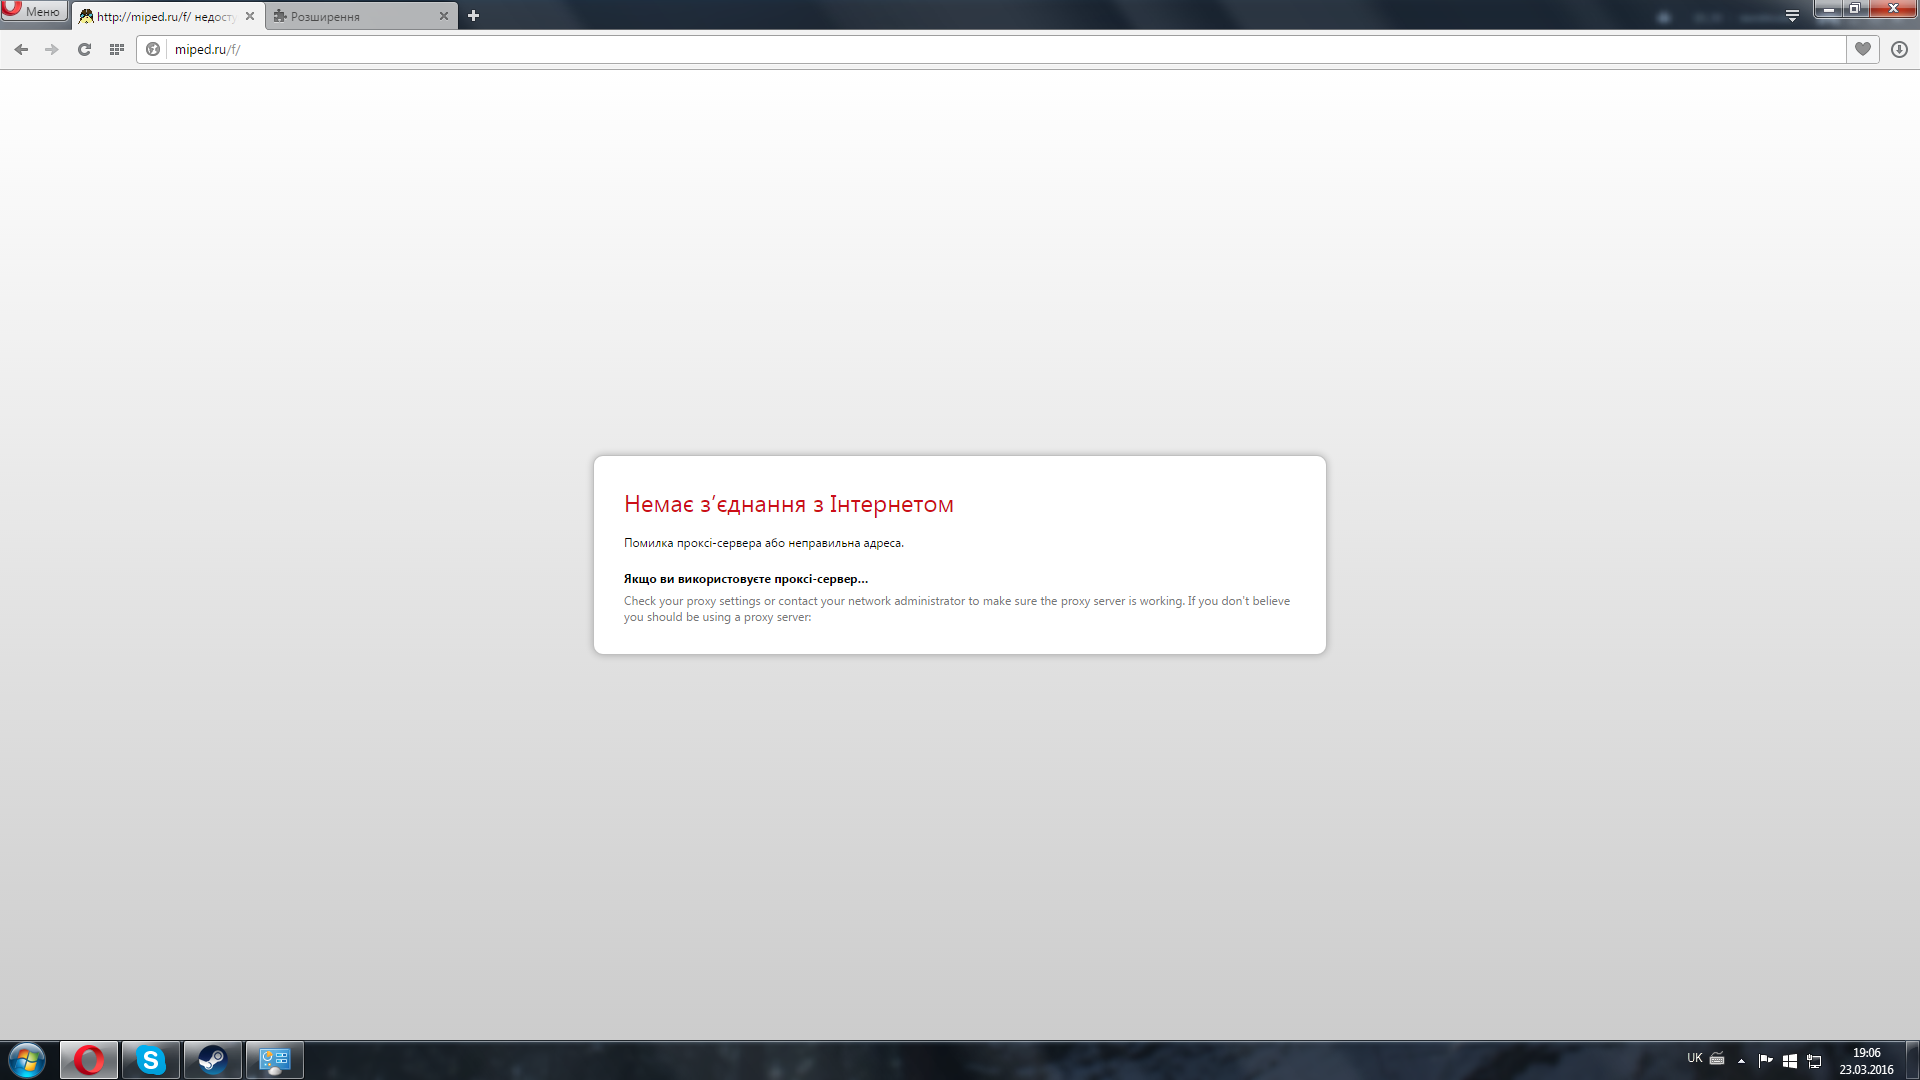Go back to previous page
This screenshot has width=1920, height=1080.
pos(21,49)
